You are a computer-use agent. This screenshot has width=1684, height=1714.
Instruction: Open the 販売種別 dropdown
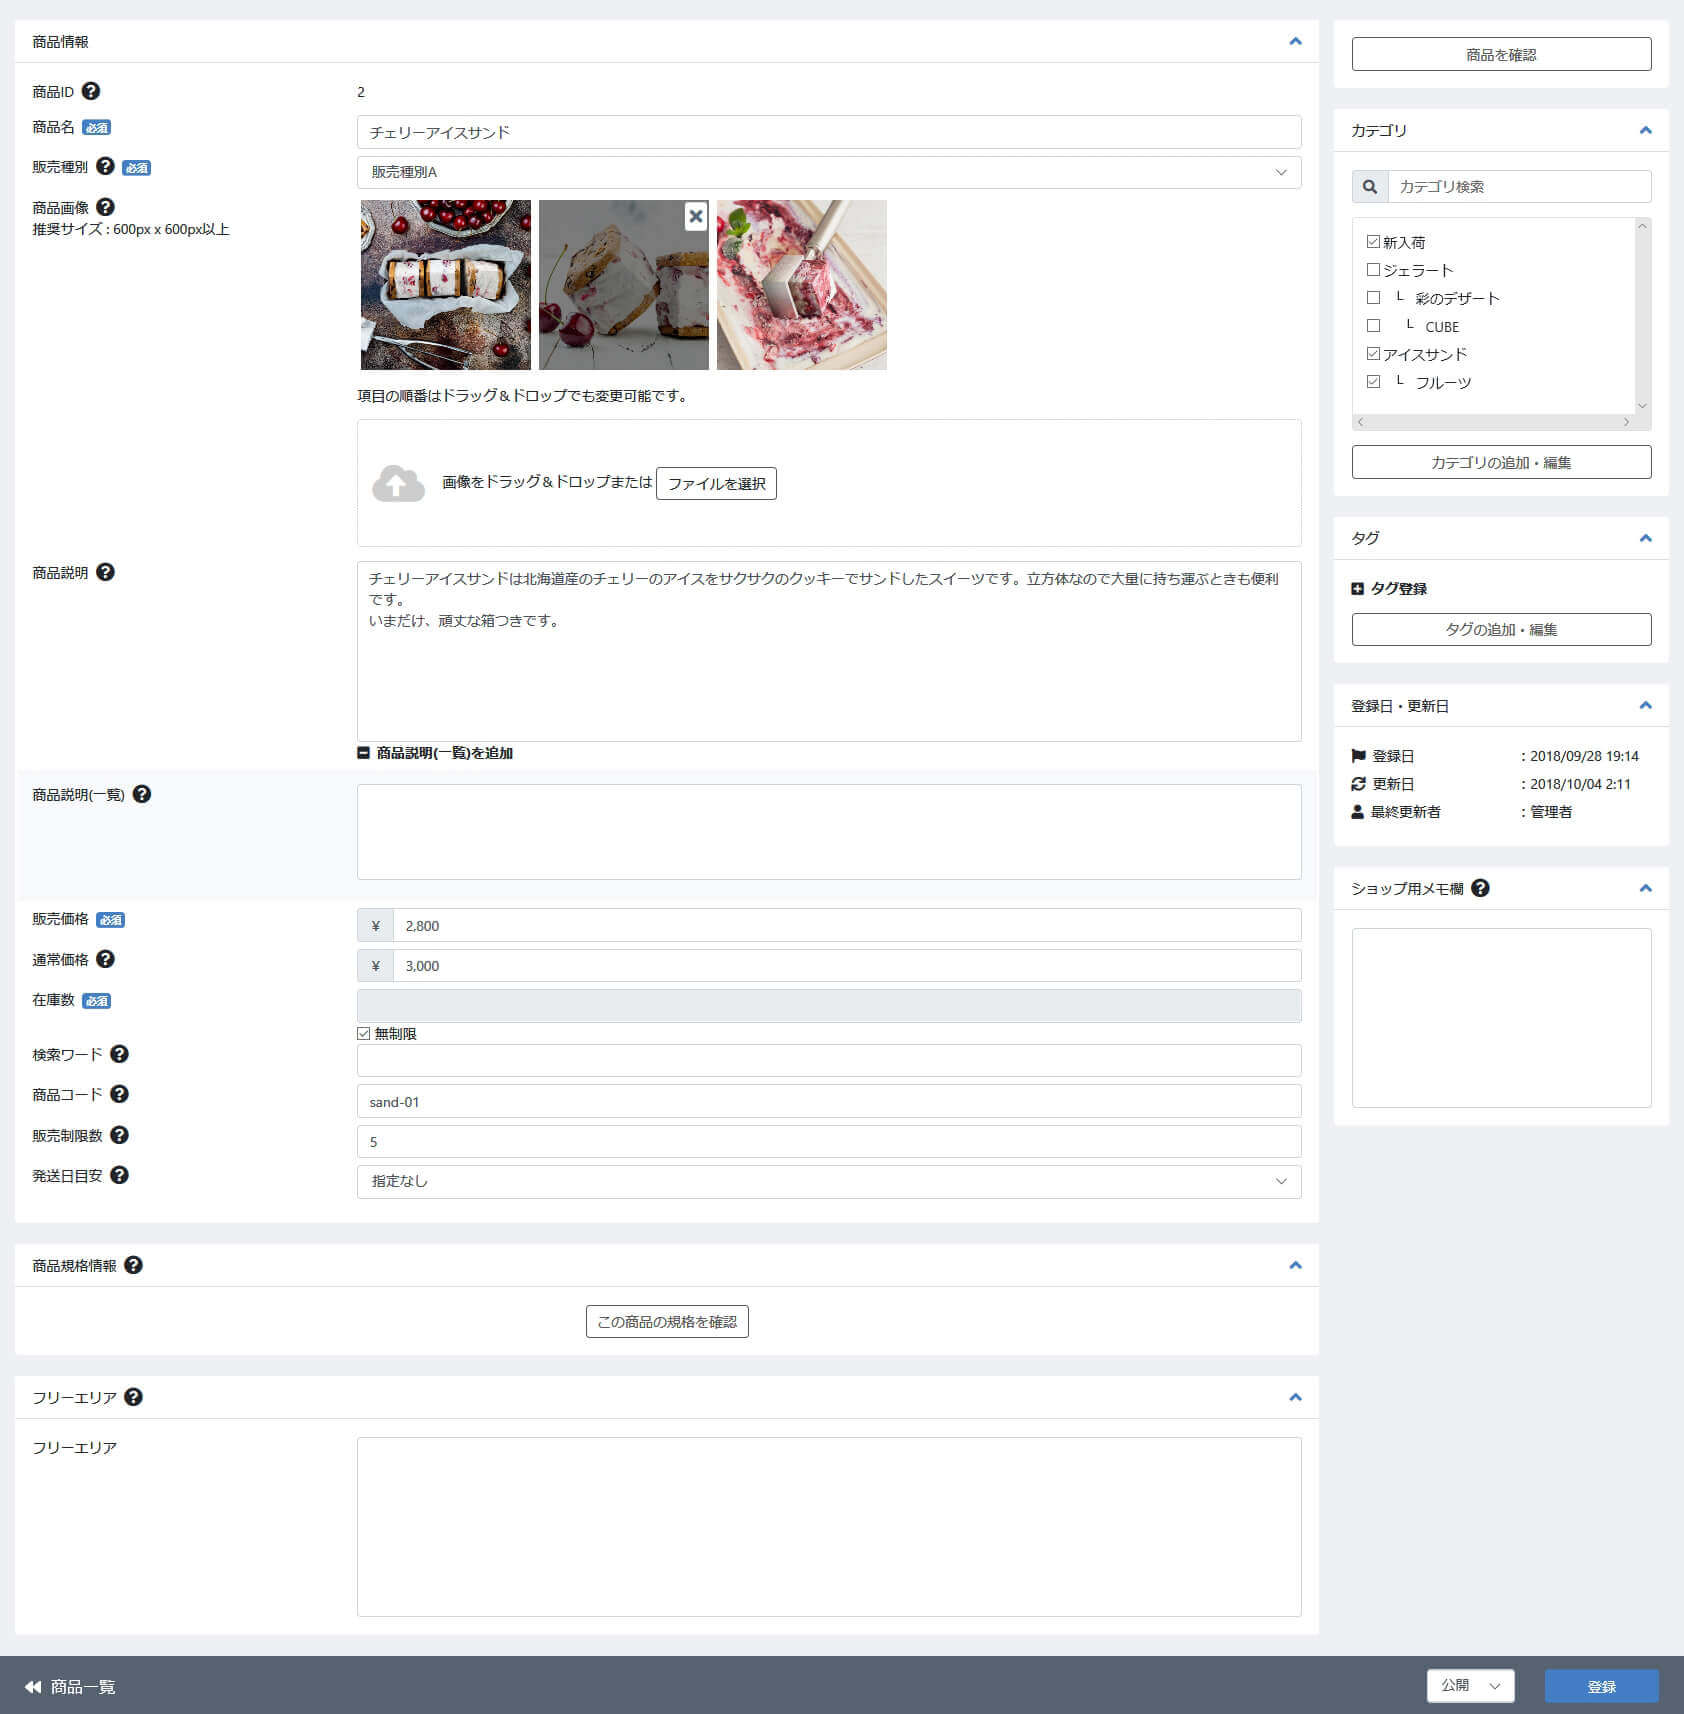[x=828, y=172]
